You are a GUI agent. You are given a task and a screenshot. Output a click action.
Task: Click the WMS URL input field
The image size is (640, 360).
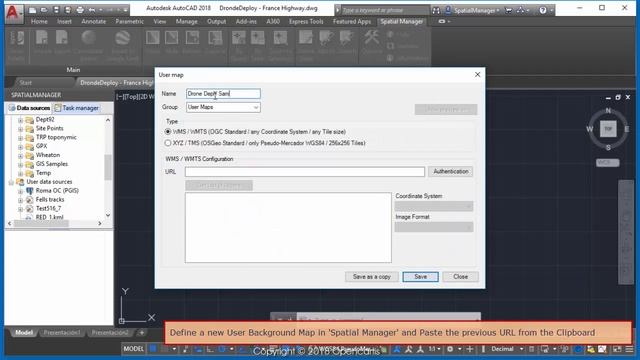pyautogui.click(x=304, y=172)
